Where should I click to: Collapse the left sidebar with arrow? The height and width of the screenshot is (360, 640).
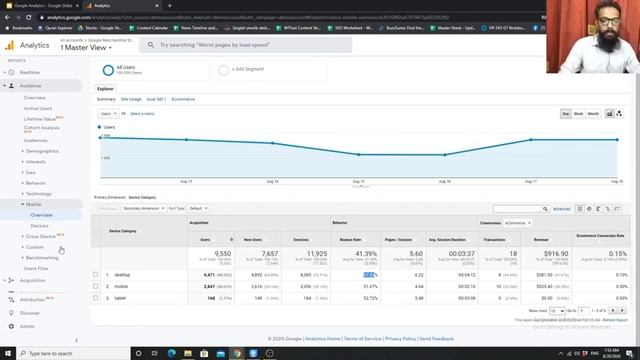76,340
